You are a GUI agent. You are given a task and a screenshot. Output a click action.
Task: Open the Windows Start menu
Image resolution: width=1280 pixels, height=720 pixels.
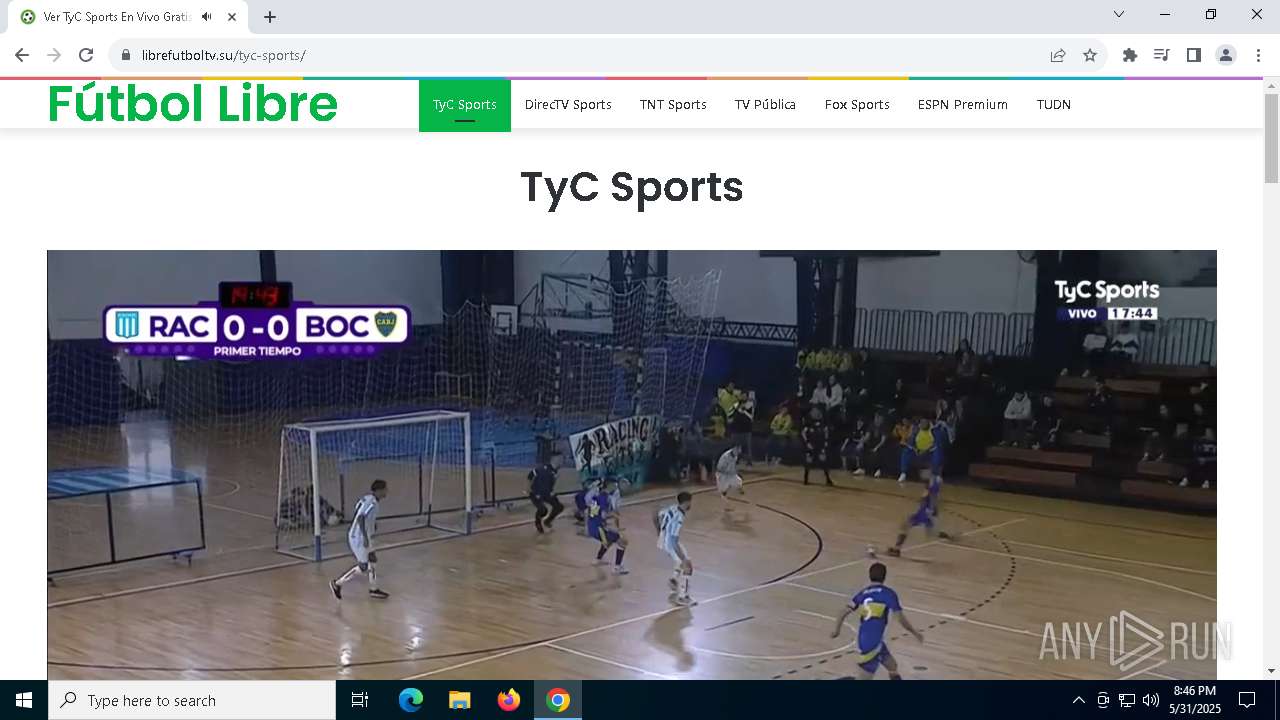[24, 700]
